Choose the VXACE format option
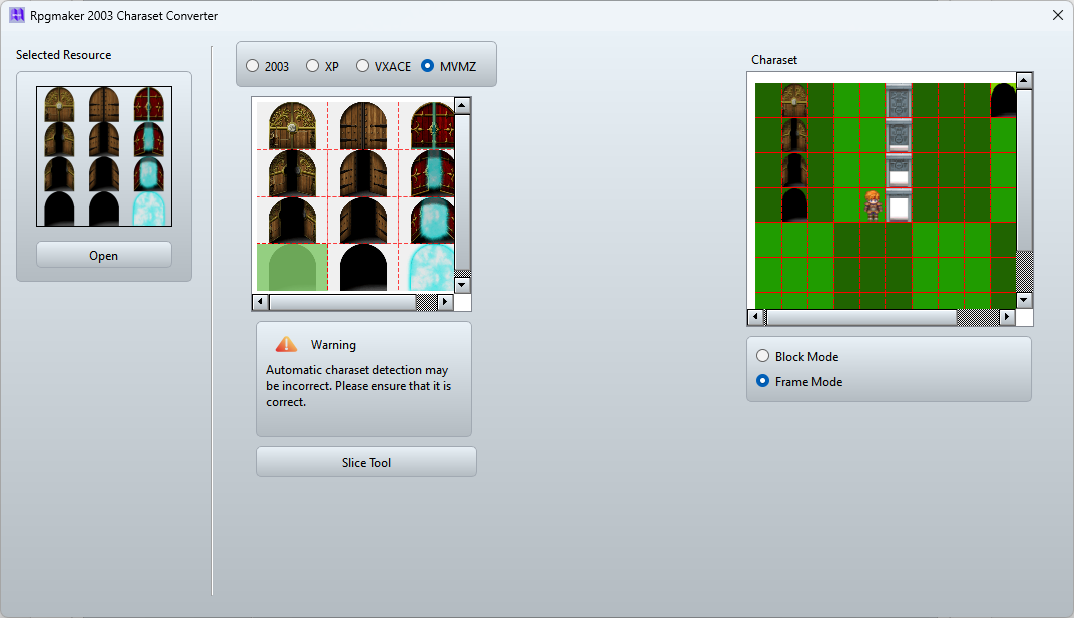This screenshot has width=1074, height=618. pyautogui.click(x=362, y=66)
